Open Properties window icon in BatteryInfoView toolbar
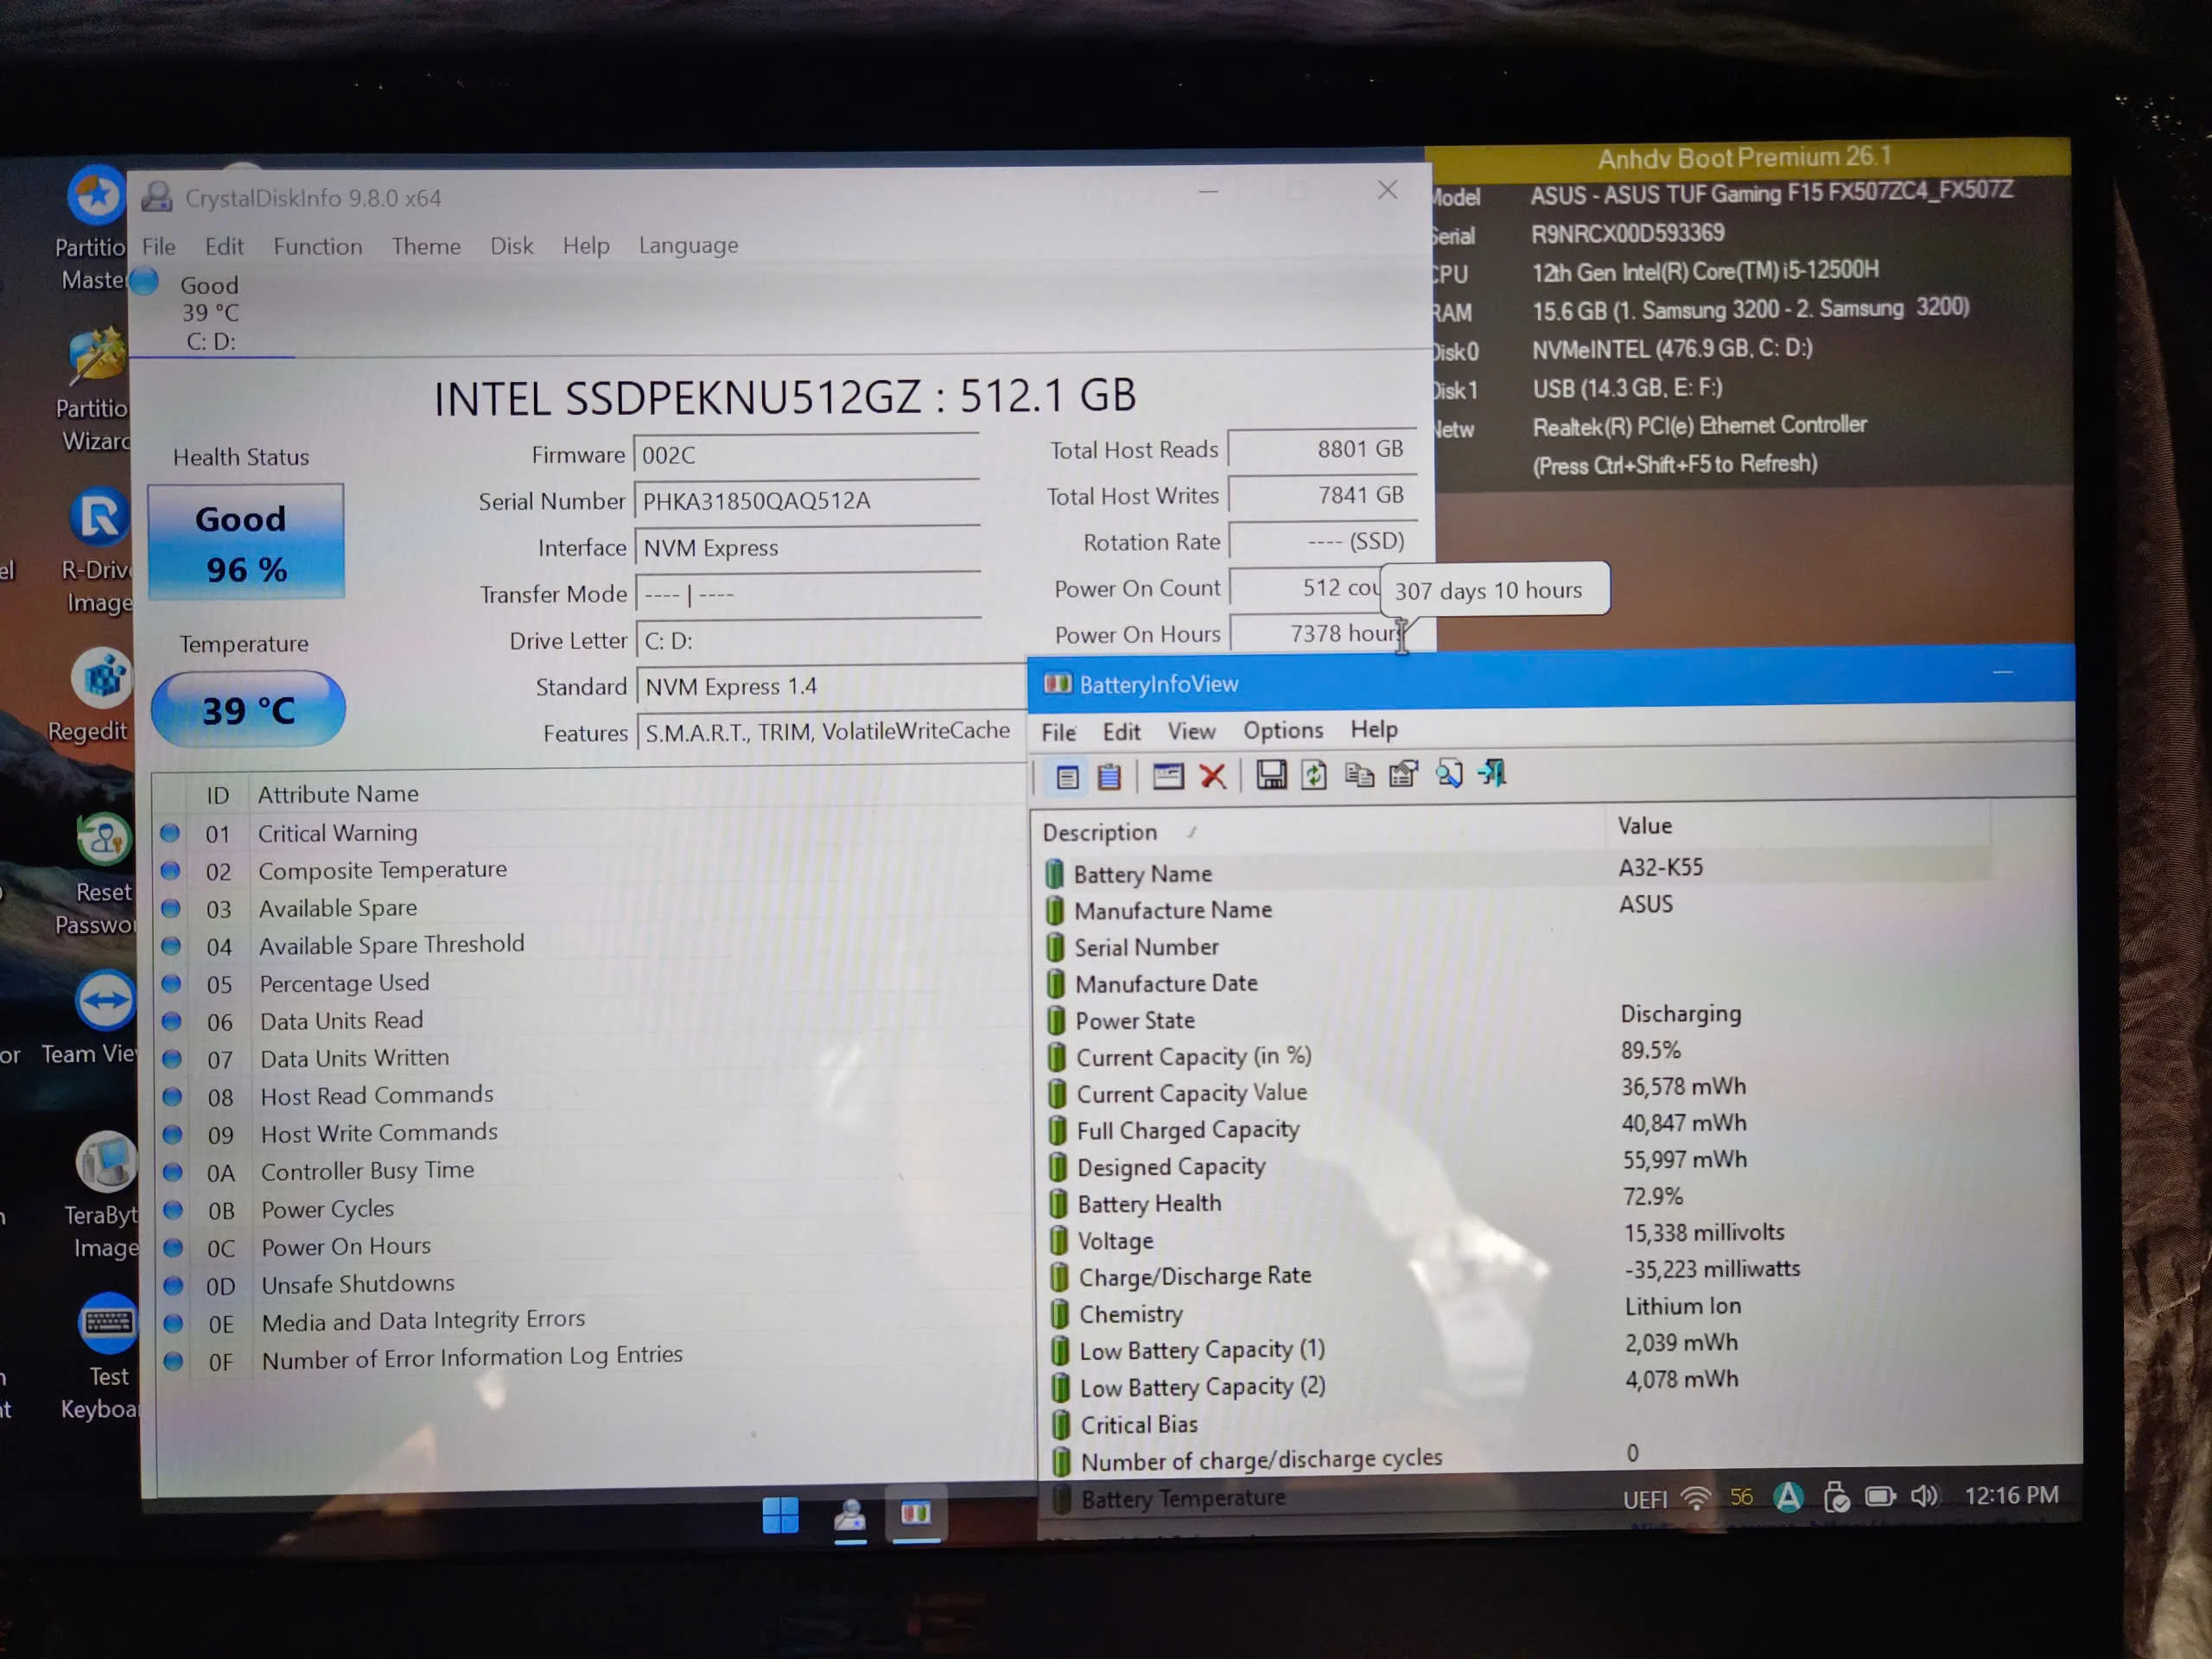This screenshot has height=1659, width=2212. point(1167,776)
